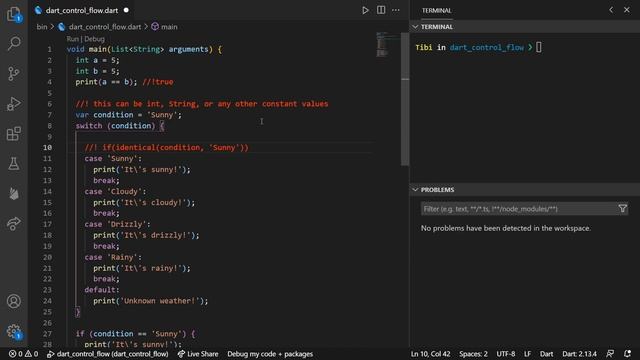Select the dart_control_flow.dart editor tab
The image size is (640, 360).
pyautogui.click(x=82, y=10)
